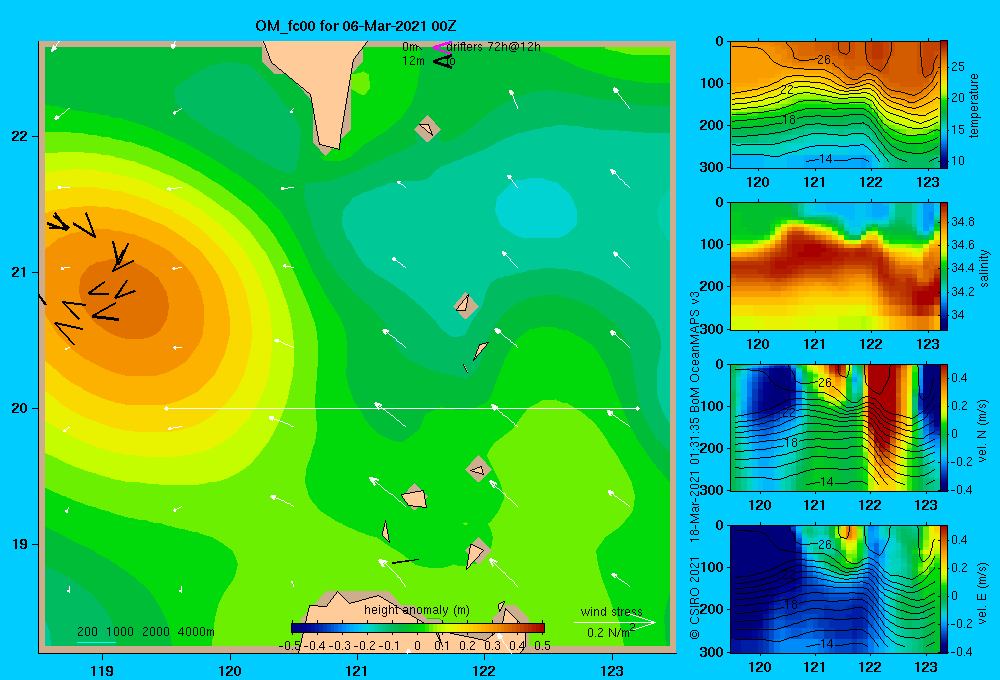Click latitude label 21 on main map axis
The image size is (1000, 680).
(20, 272)
